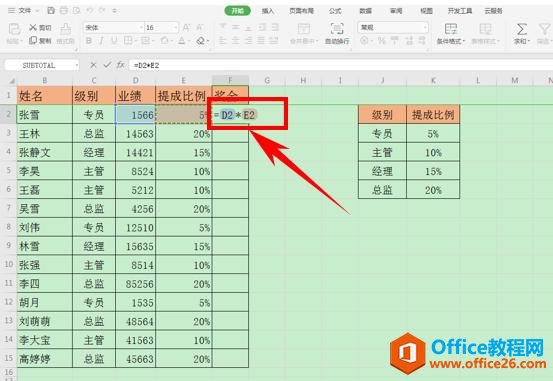
Task: Click the fill color bucket swatch
Action: pyautogui.click(x=164, y=41)
